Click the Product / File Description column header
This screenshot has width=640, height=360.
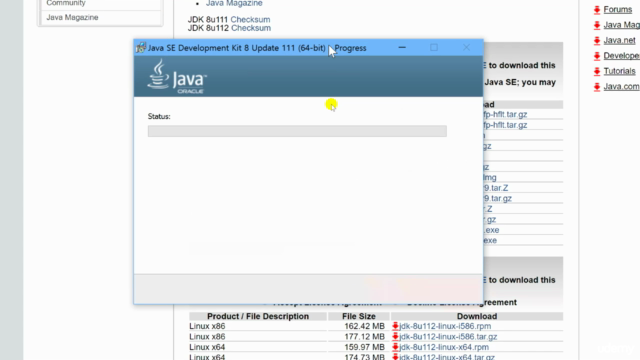[258, 316]
